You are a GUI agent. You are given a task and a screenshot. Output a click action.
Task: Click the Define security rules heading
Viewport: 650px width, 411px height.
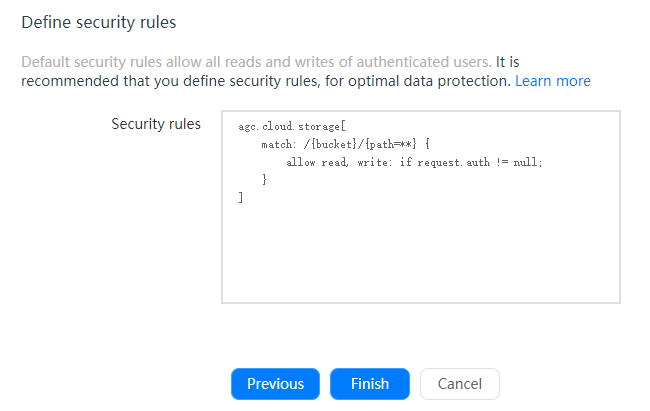pos(99,21)
